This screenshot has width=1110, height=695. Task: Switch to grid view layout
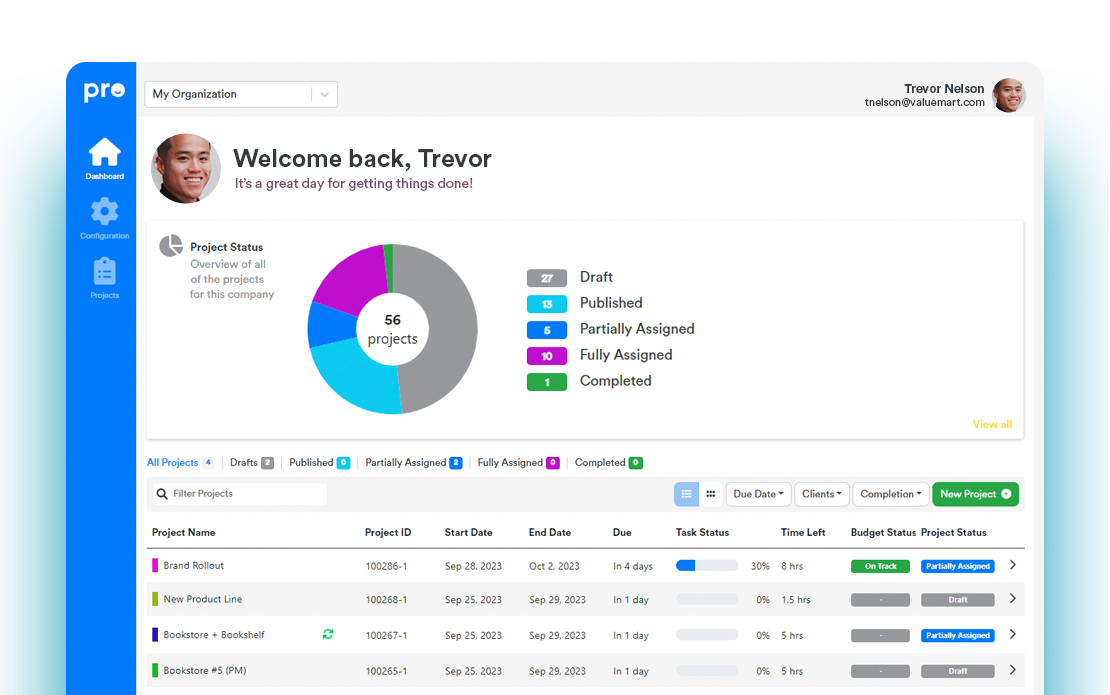coord(711,494)
